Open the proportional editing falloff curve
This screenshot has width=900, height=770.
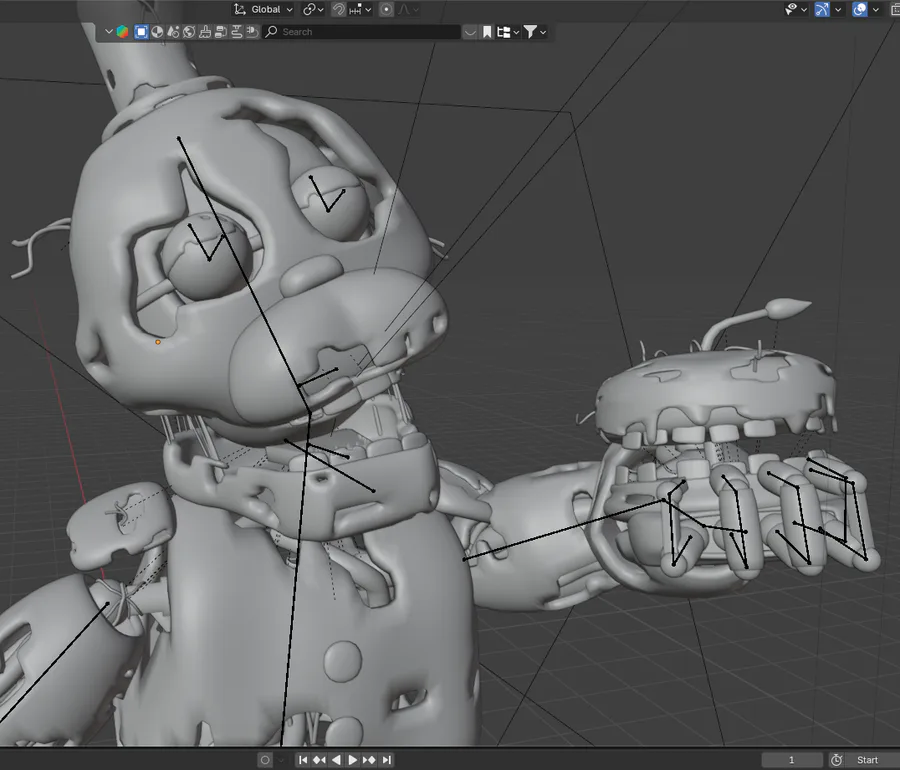pos(408,9)
